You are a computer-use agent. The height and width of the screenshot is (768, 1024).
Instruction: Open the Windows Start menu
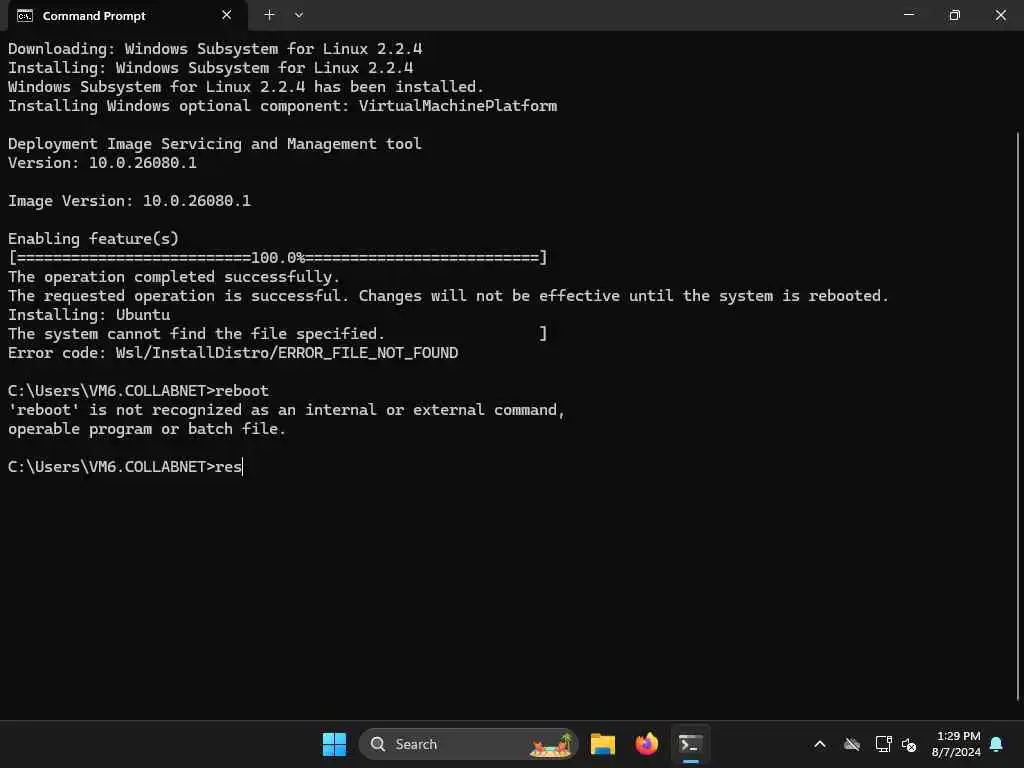point(334,744)
